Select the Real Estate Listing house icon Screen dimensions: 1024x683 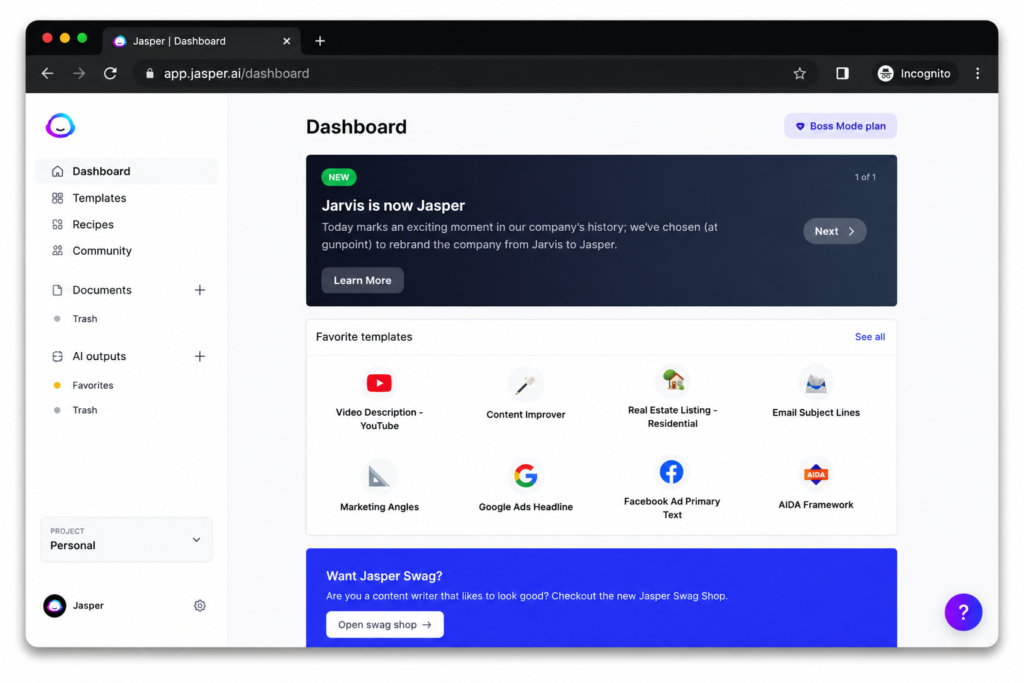tap(673, 380)
